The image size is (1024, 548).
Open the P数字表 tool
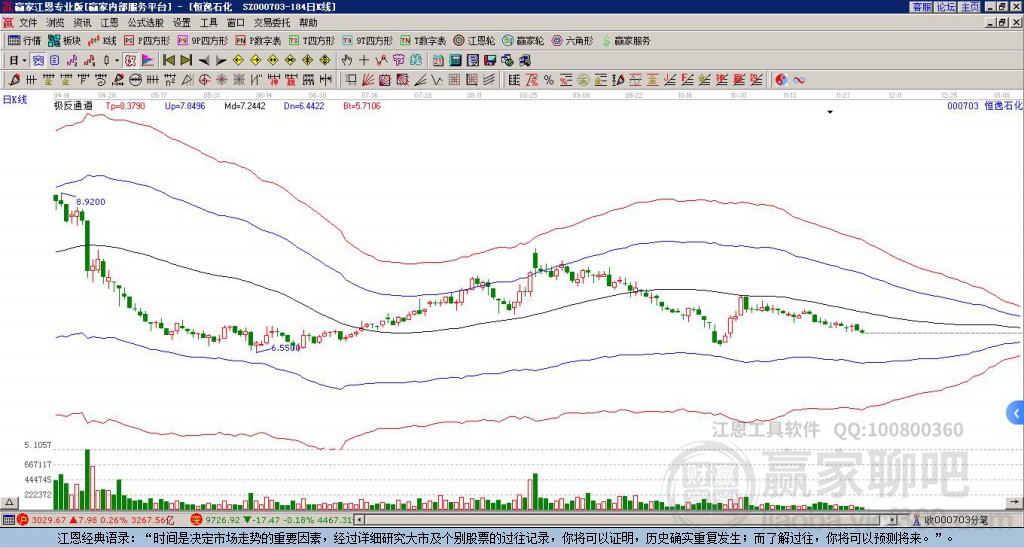(258, 40)
